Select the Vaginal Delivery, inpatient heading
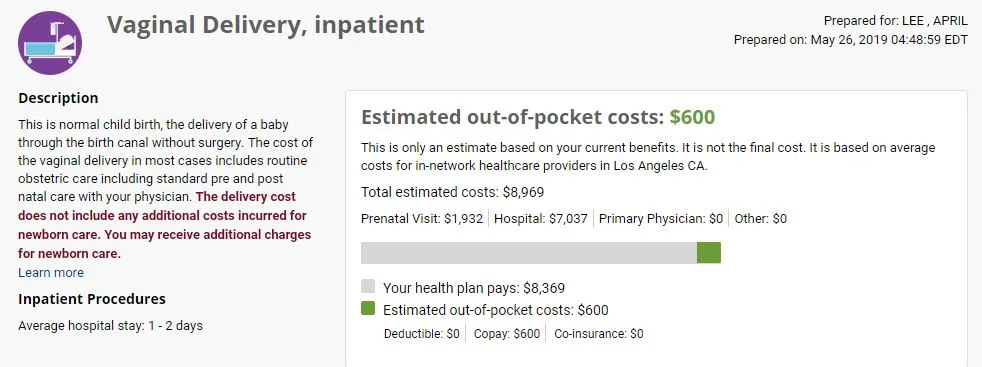982x367 pixels. pos(266,25)
